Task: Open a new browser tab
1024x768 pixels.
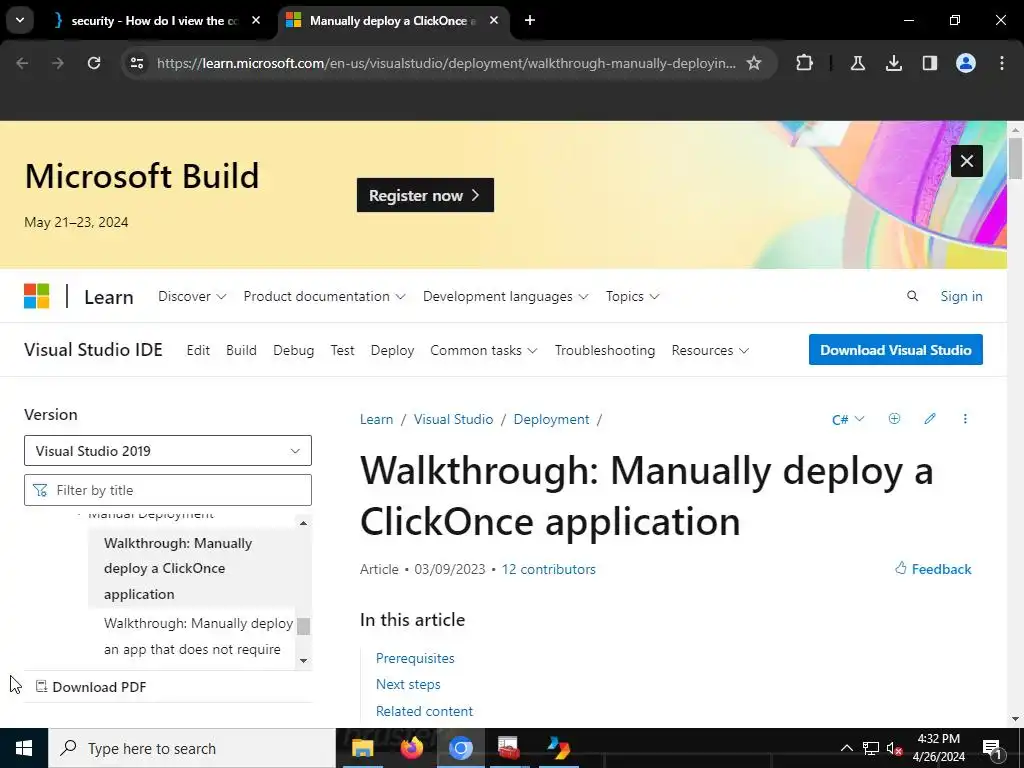Action: coord(530,20)
